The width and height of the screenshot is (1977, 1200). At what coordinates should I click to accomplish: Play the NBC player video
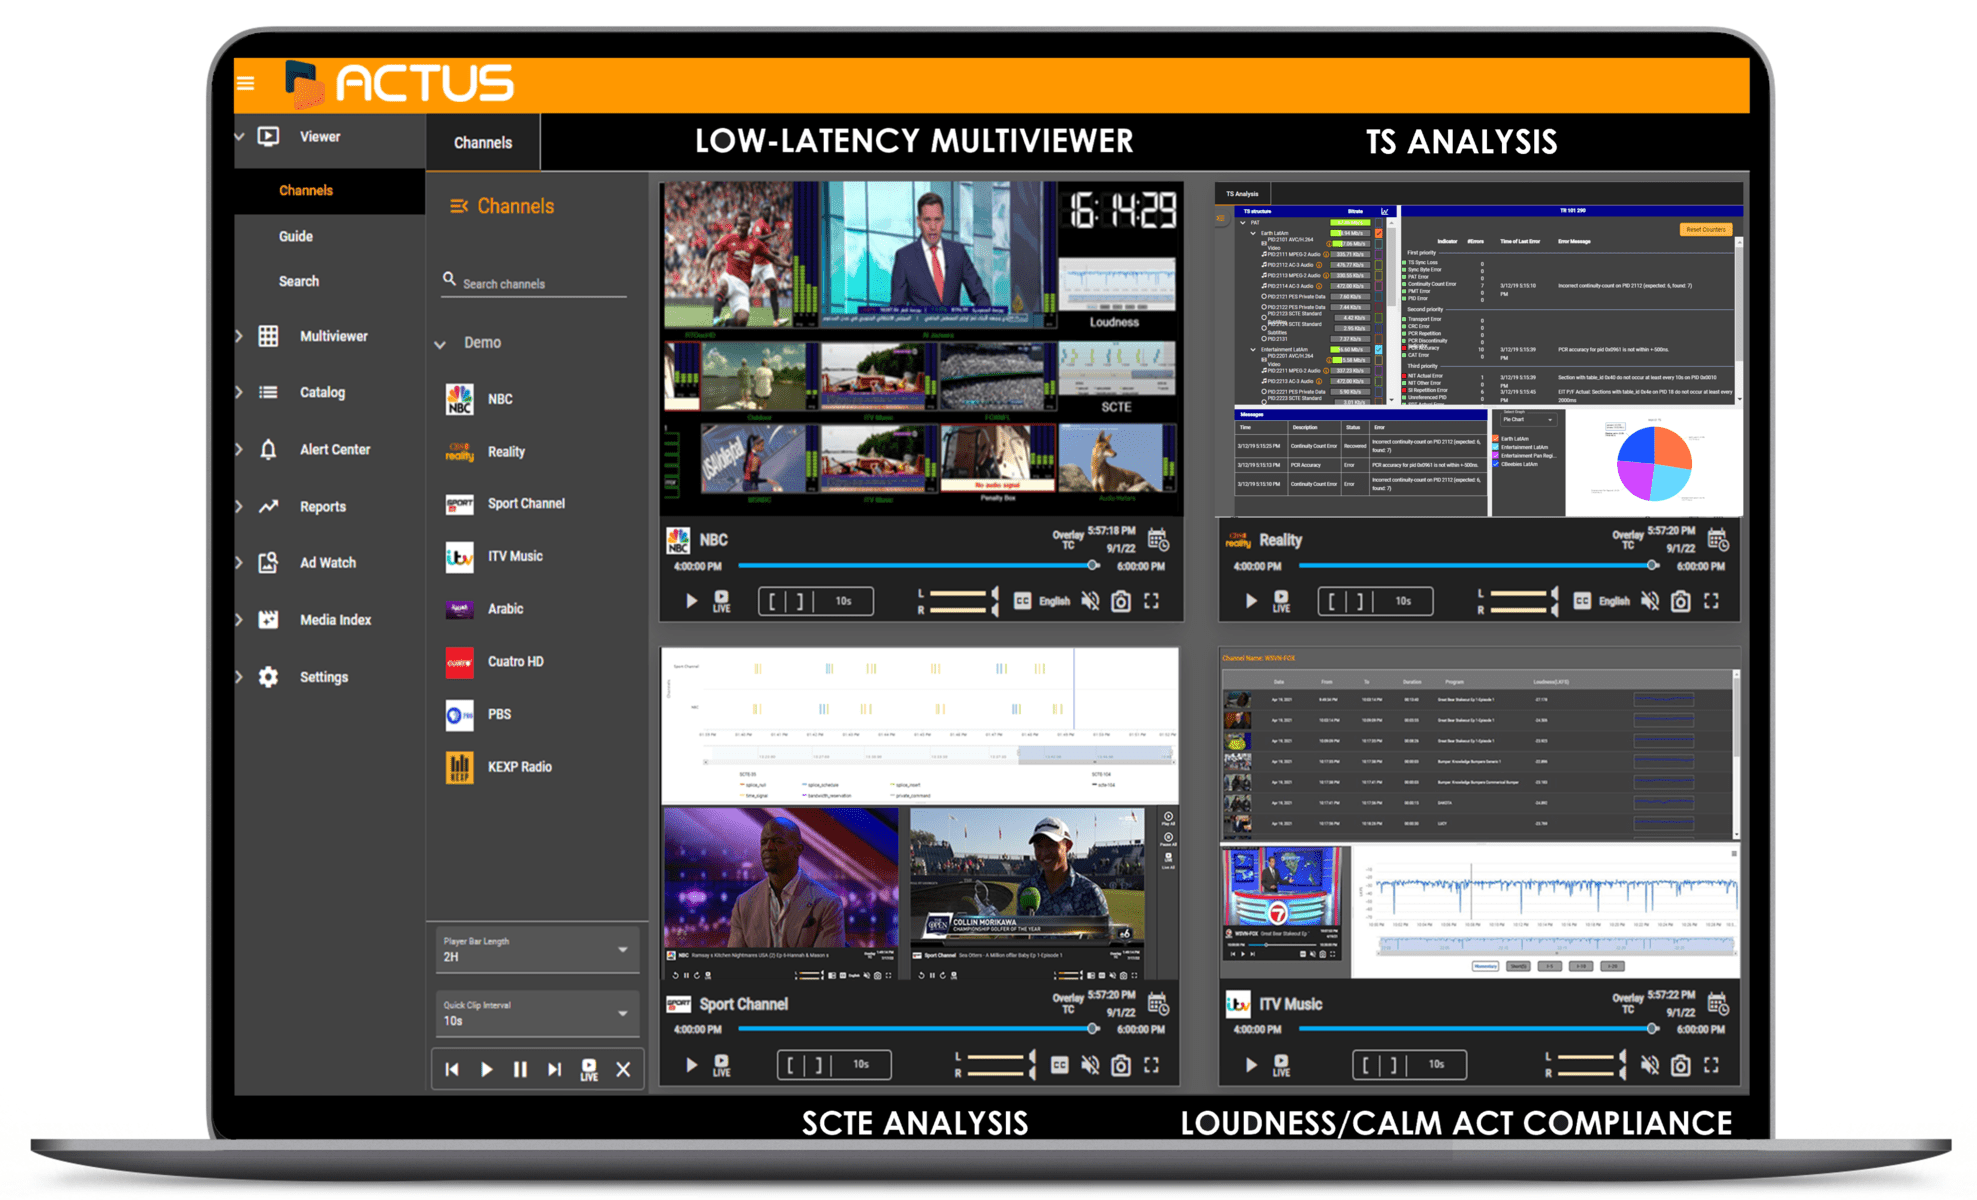pyautogui.click(x=691, y=601)
